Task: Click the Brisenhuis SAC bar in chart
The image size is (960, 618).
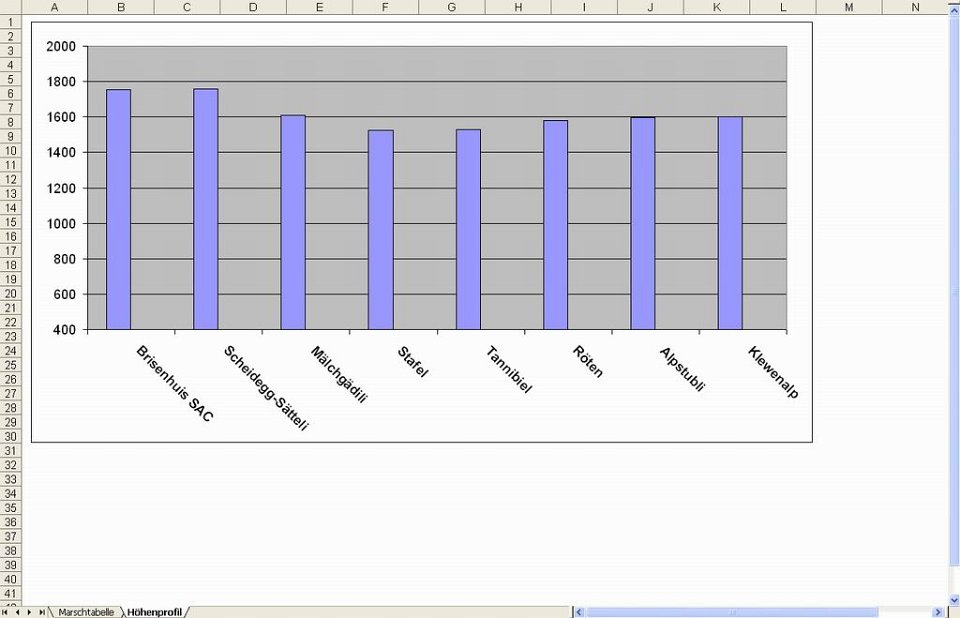Action: 118,209
